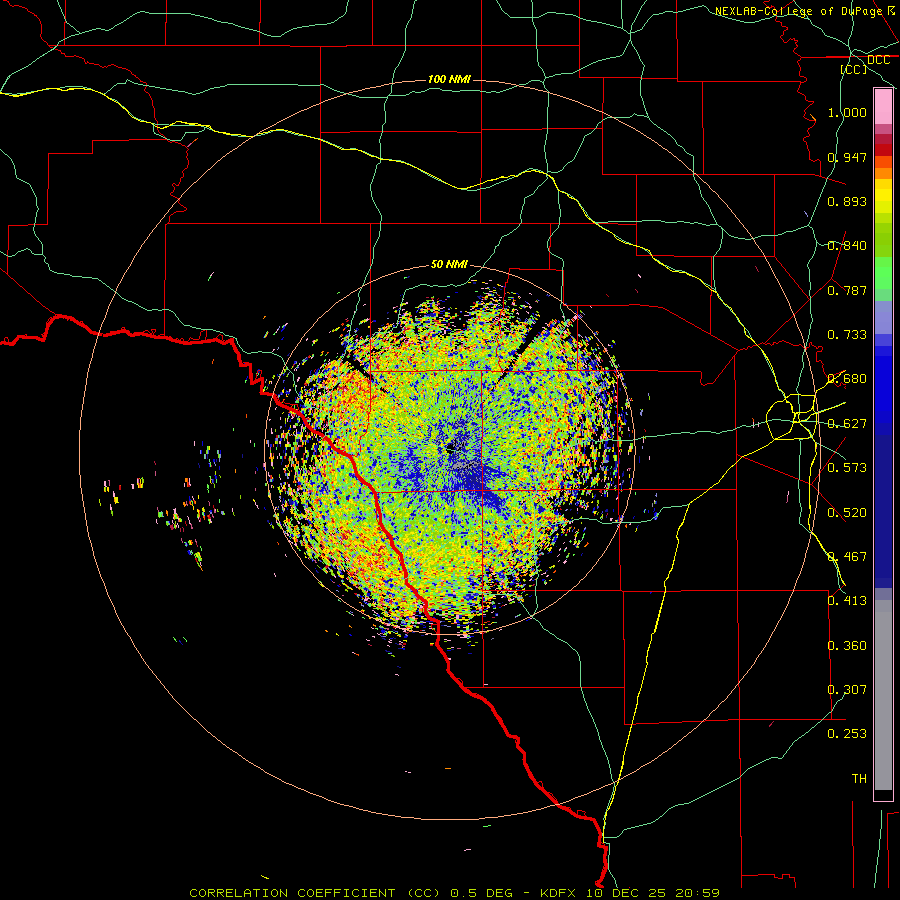Click the NEXLAB-College of DuPage credit text
900x900 pixels.
point(798,11)
